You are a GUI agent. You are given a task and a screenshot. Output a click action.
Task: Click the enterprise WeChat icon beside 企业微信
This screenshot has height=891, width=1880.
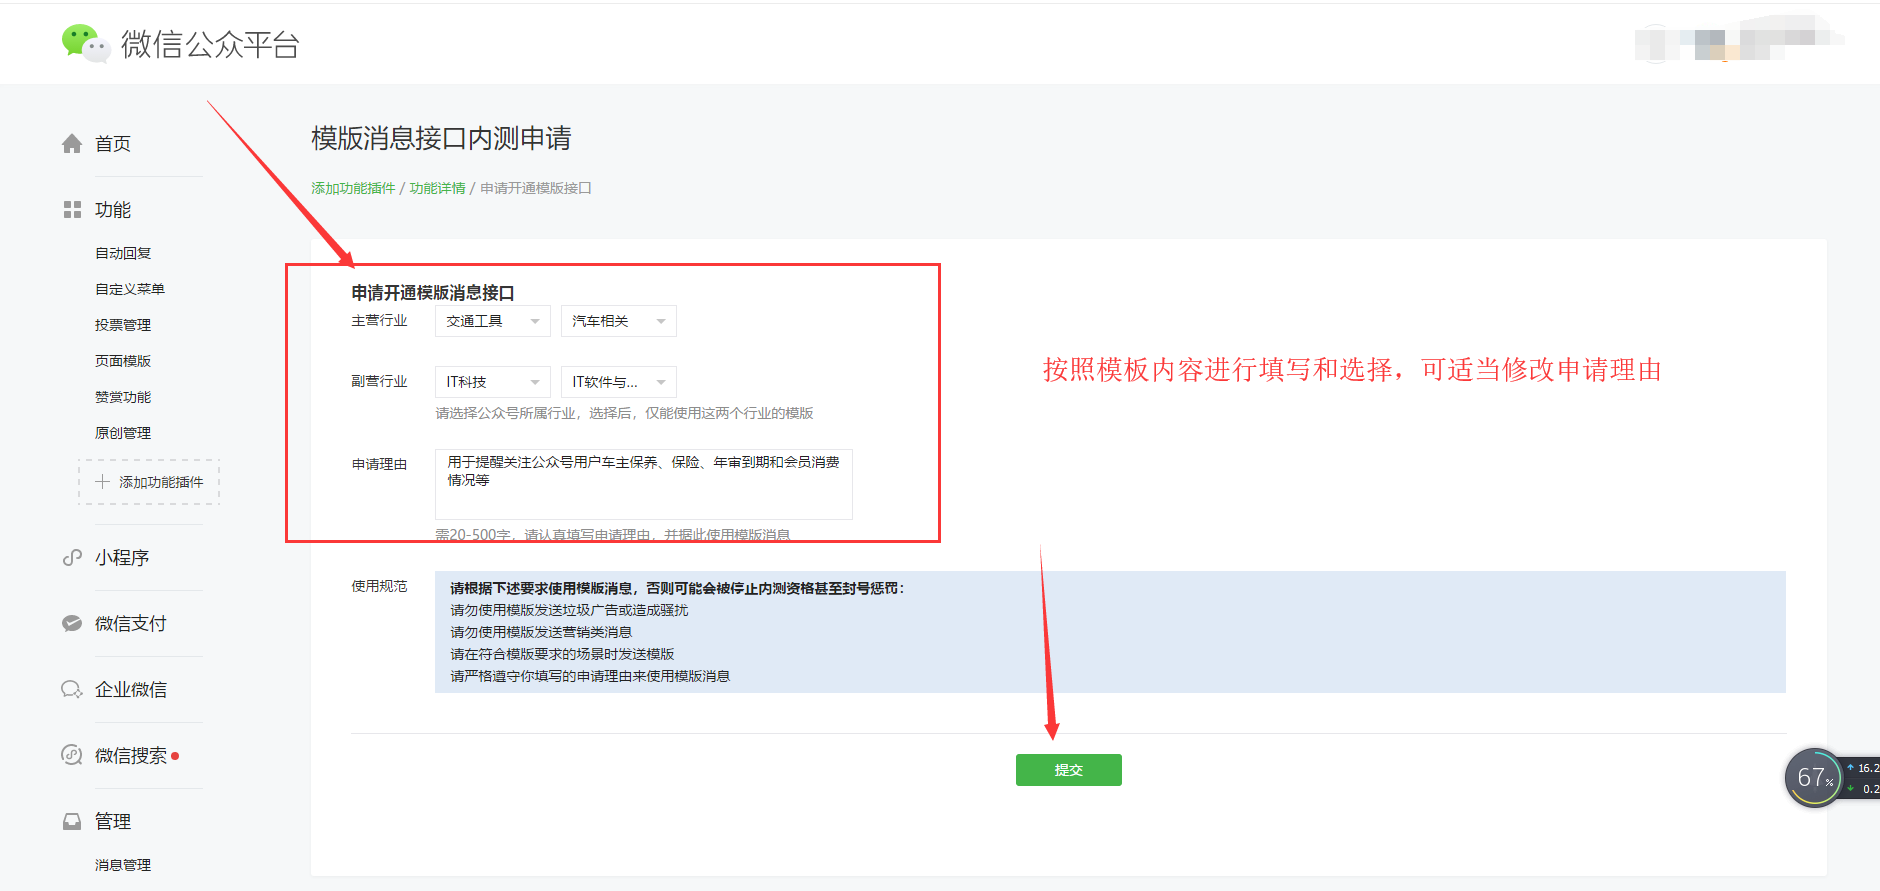[x=72, y=690]
